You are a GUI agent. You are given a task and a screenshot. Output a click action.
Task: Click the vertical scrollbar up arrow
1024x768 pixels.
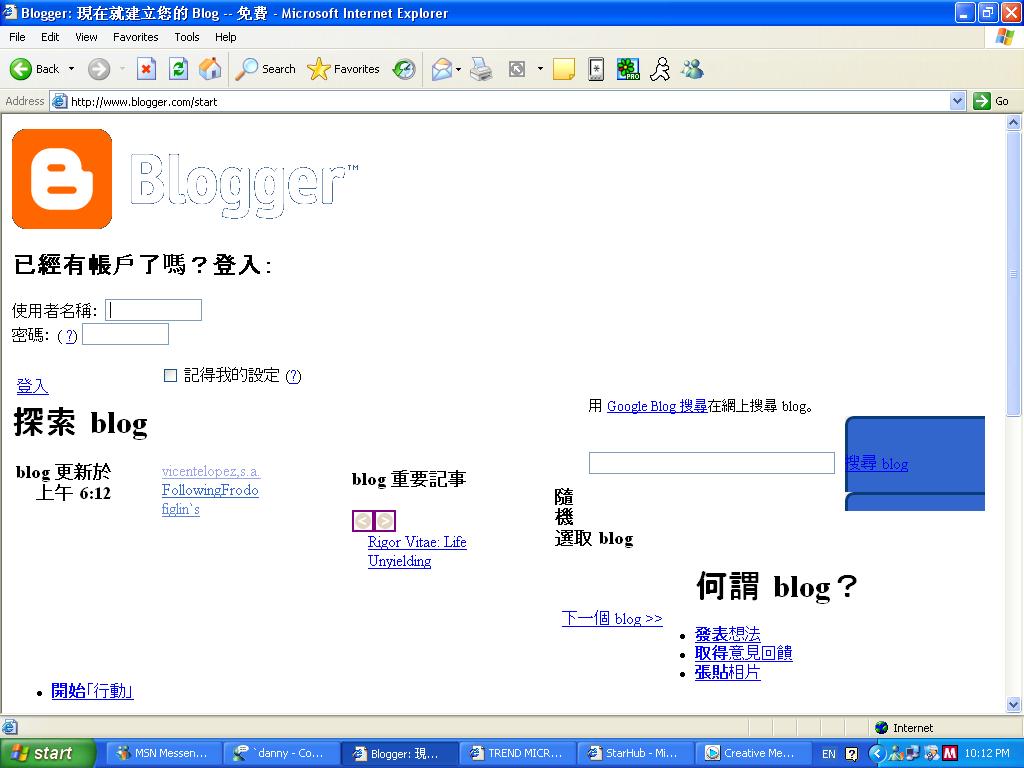pos(1014,122)
